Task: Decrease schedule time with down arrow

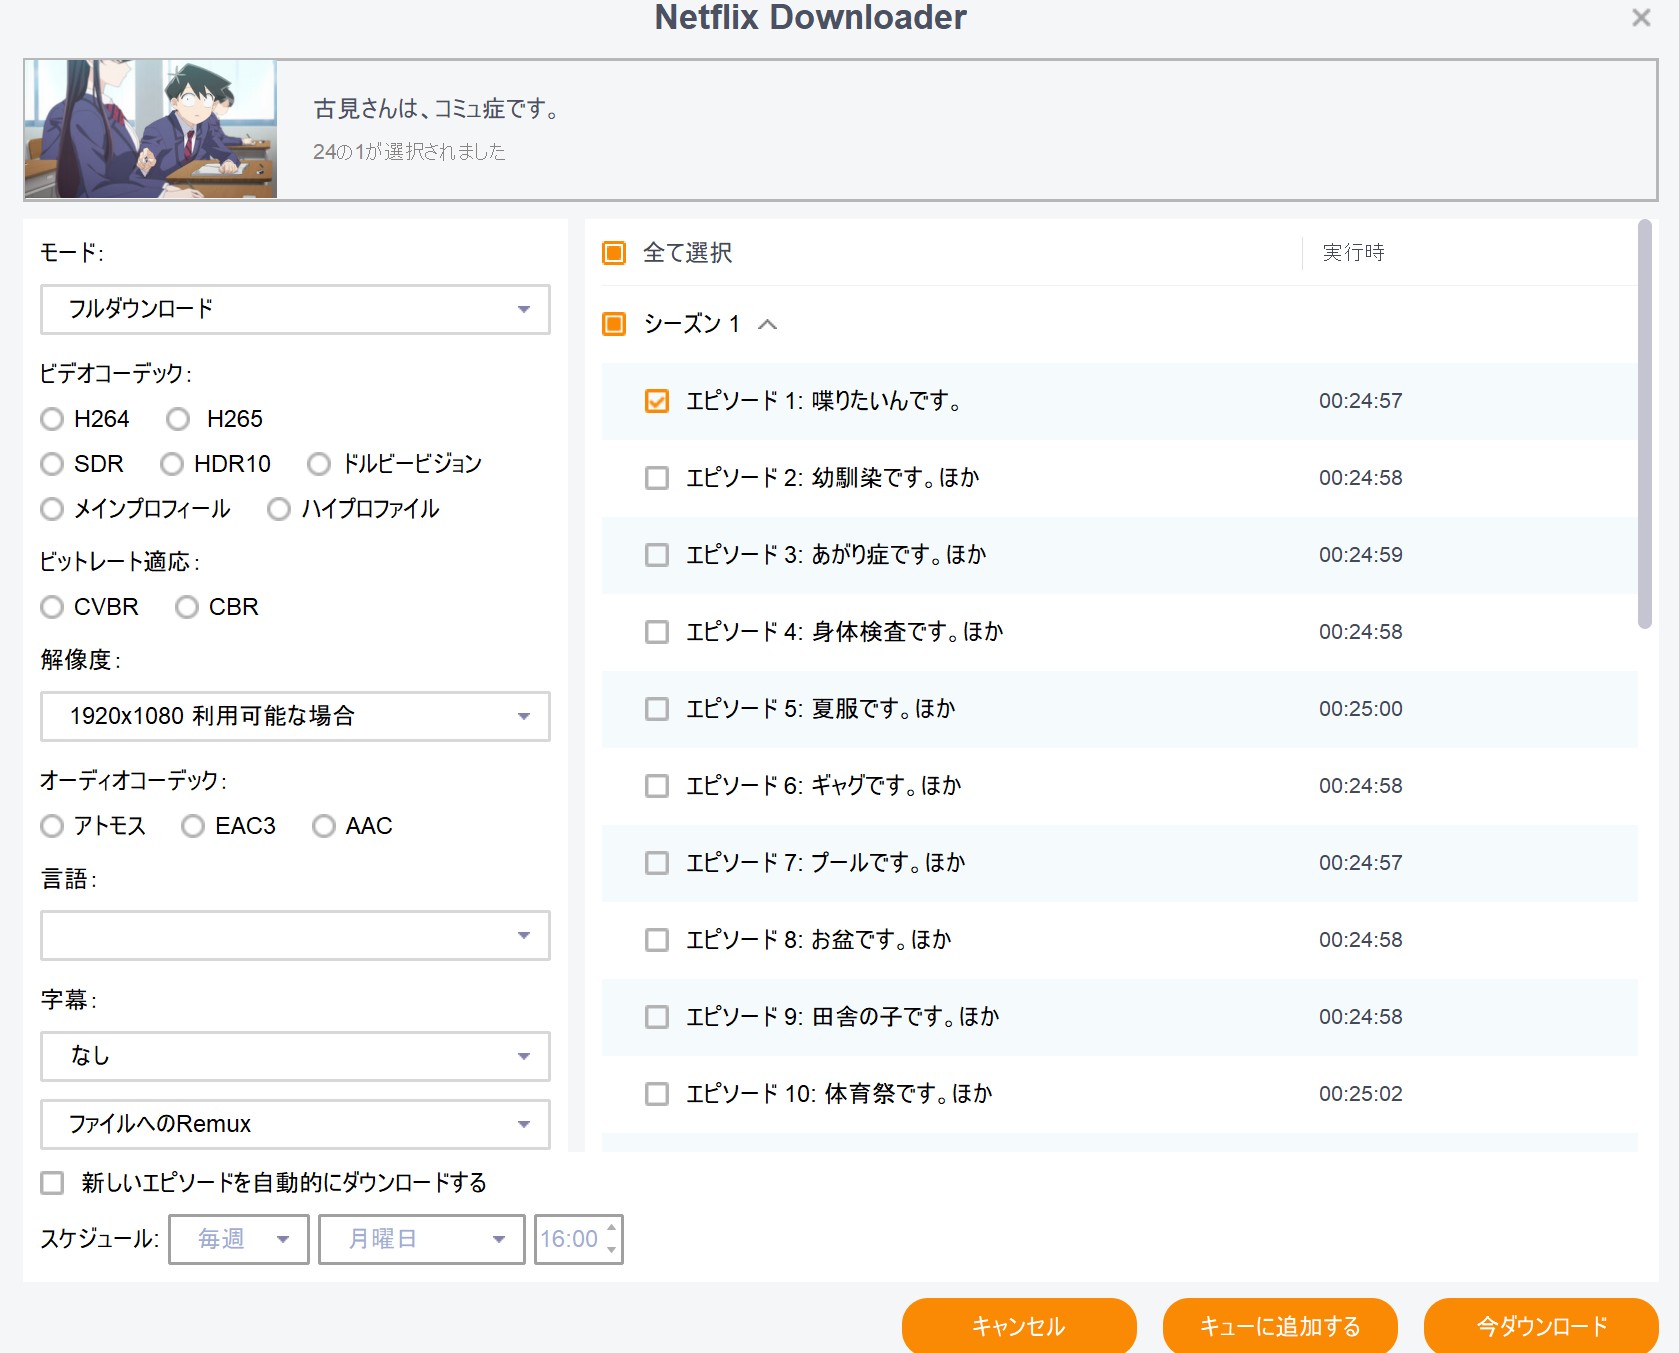Action: pos(612,1251)
